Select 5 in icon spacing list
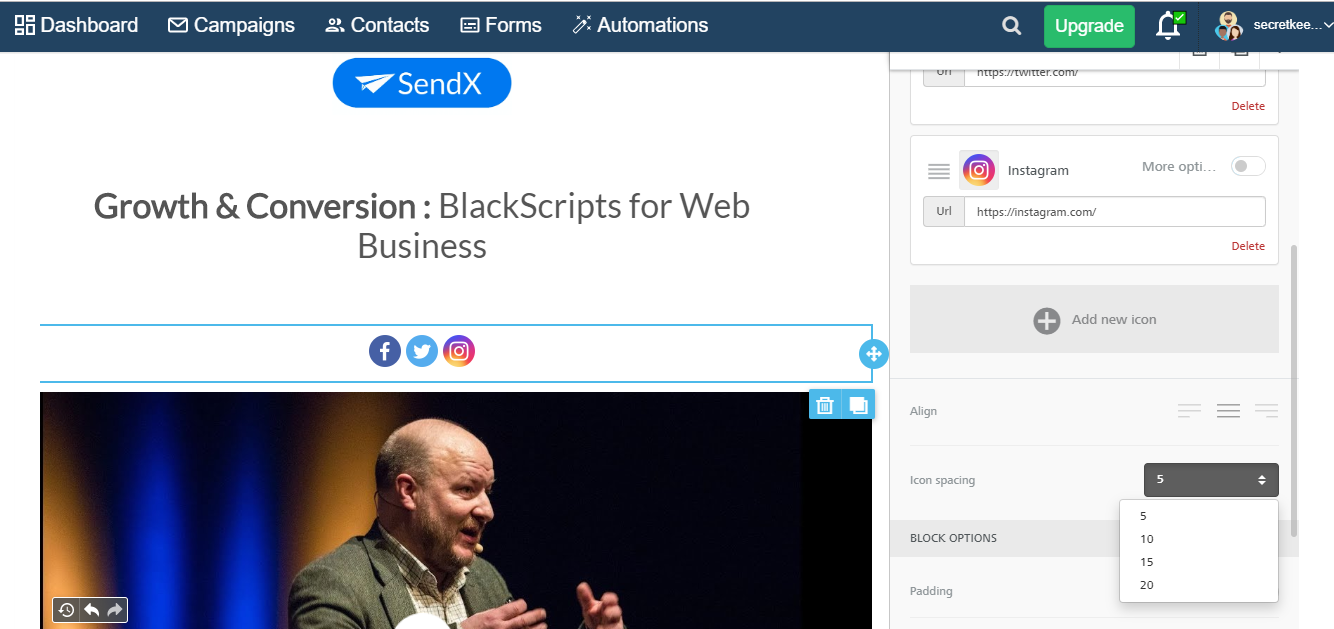1334x629 pixels. tap(1199, 516)
